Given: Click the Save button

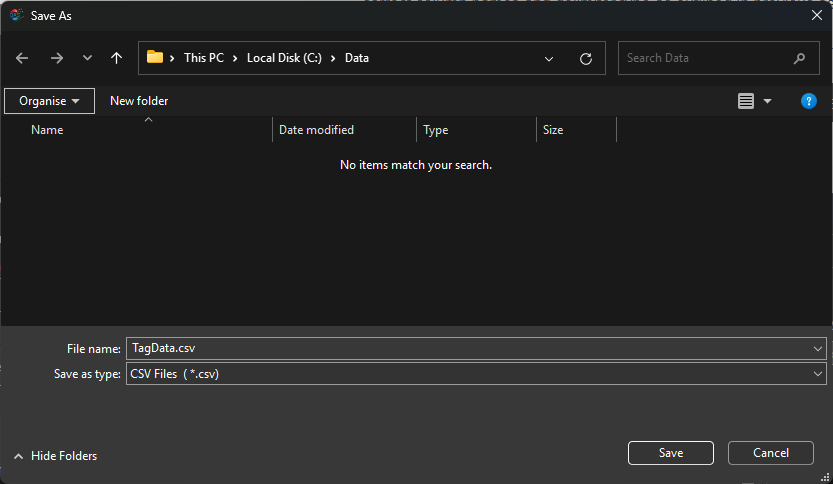Looking at the screenshot, I should pyautogui.click(x=670, y=453).
